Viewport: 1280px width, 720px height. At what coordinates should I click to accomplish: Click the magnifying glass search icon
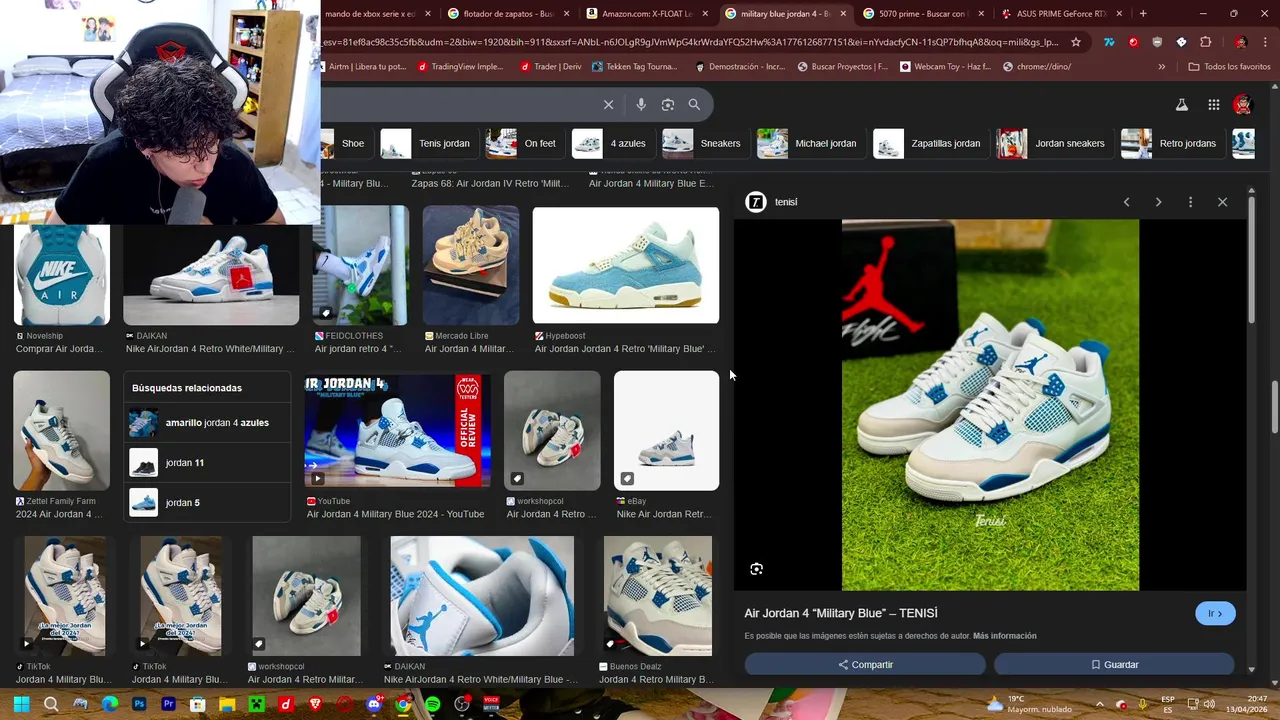[x=694, y=104]
